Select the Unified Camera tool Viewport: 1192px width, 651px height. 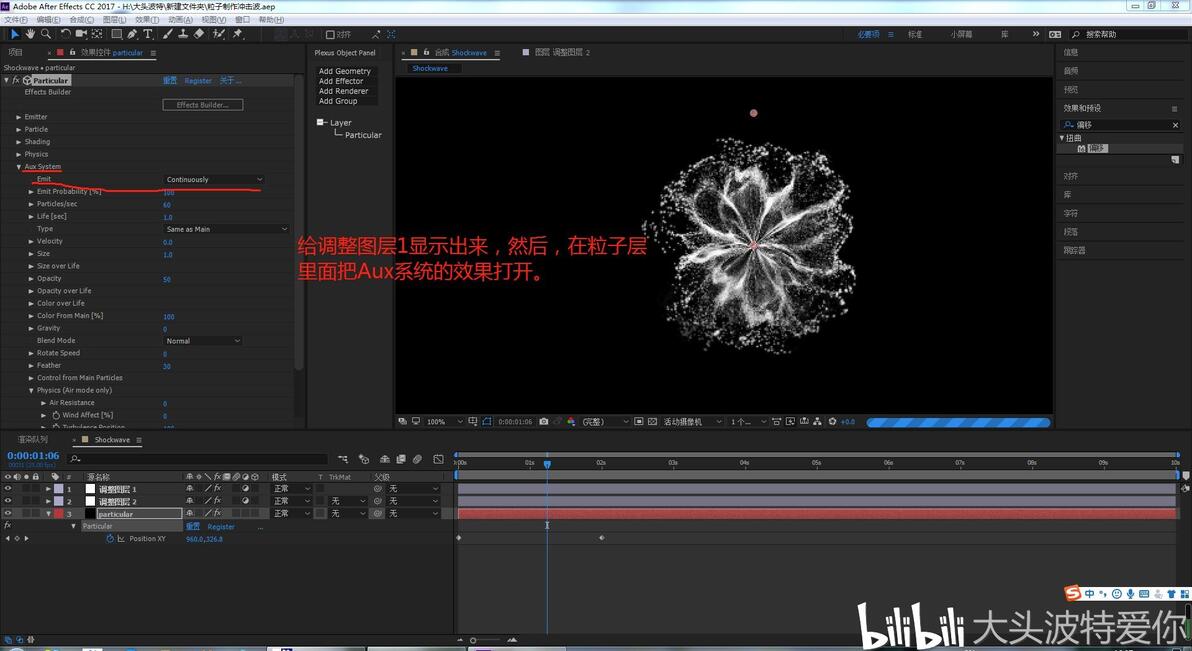tap(81, 34)
